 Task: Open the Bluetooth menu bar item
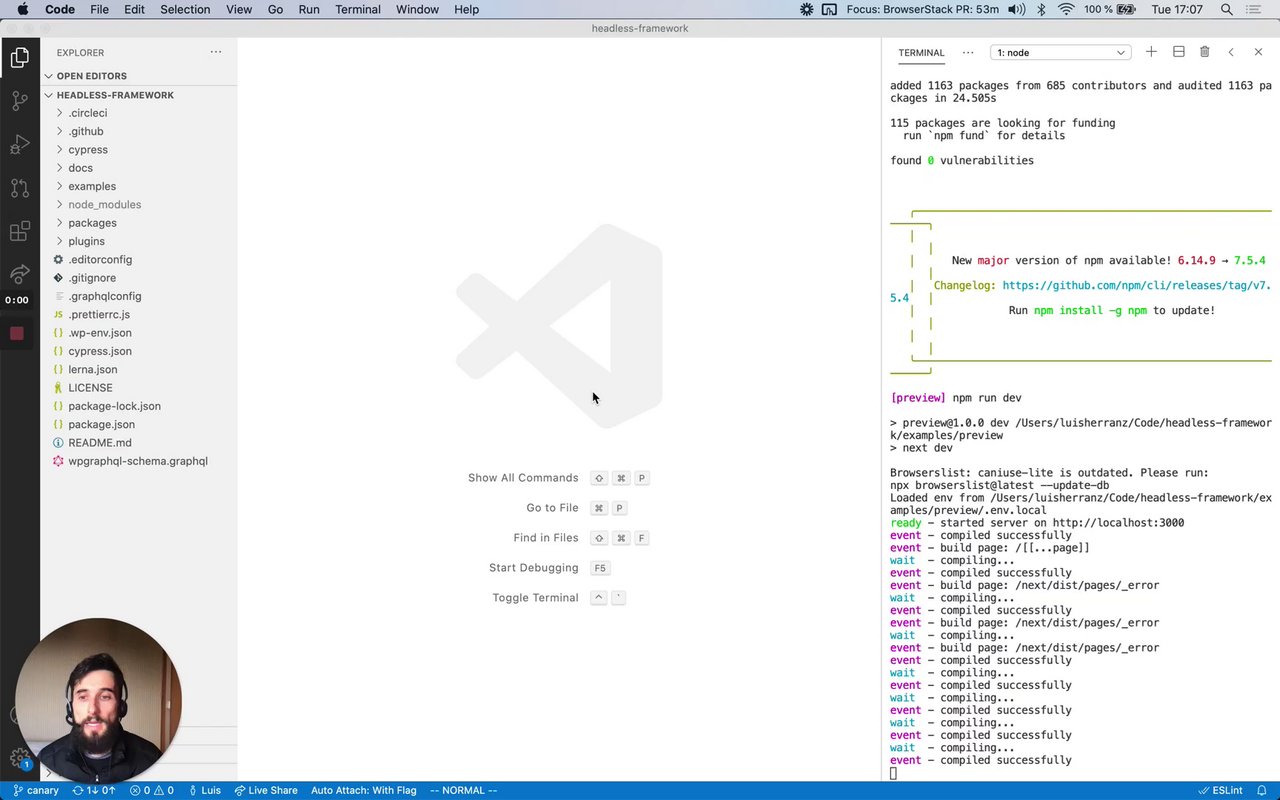coord(1040,9)
